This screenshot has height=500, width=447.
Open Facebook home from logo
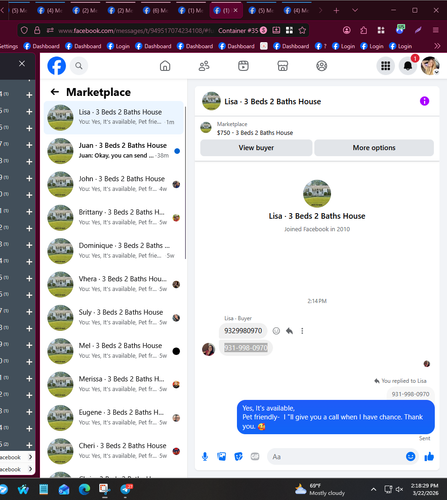click(x=56, y=66)
